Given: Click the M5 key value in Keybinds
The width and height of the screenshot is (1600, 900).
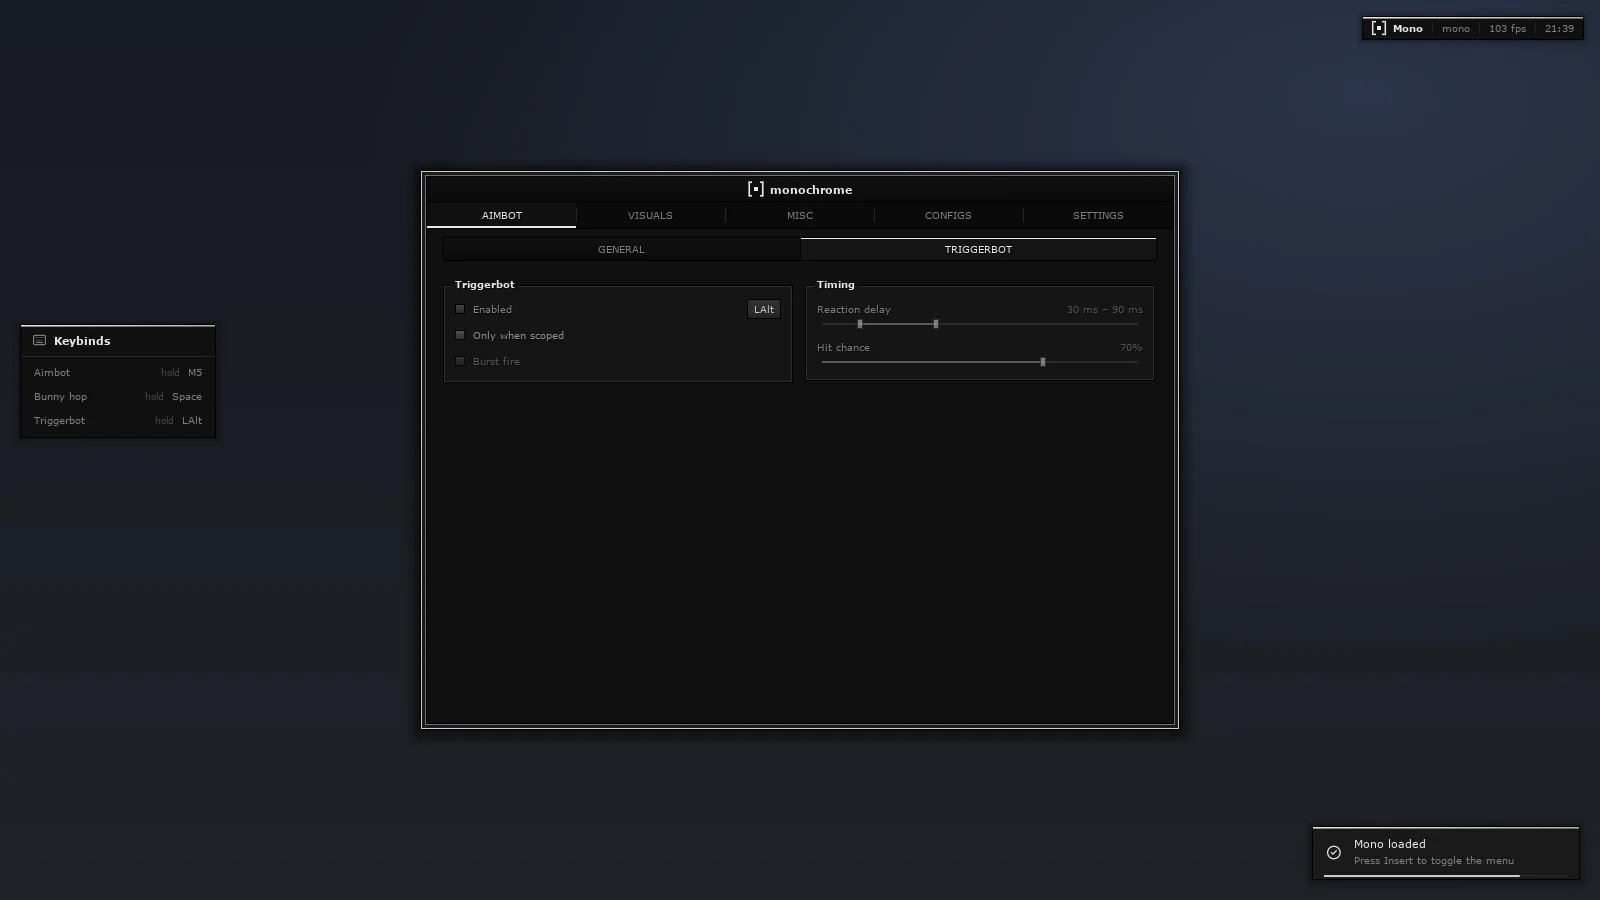Looking at the screenshot, I should pyautogui.click(x=195, y=372).
